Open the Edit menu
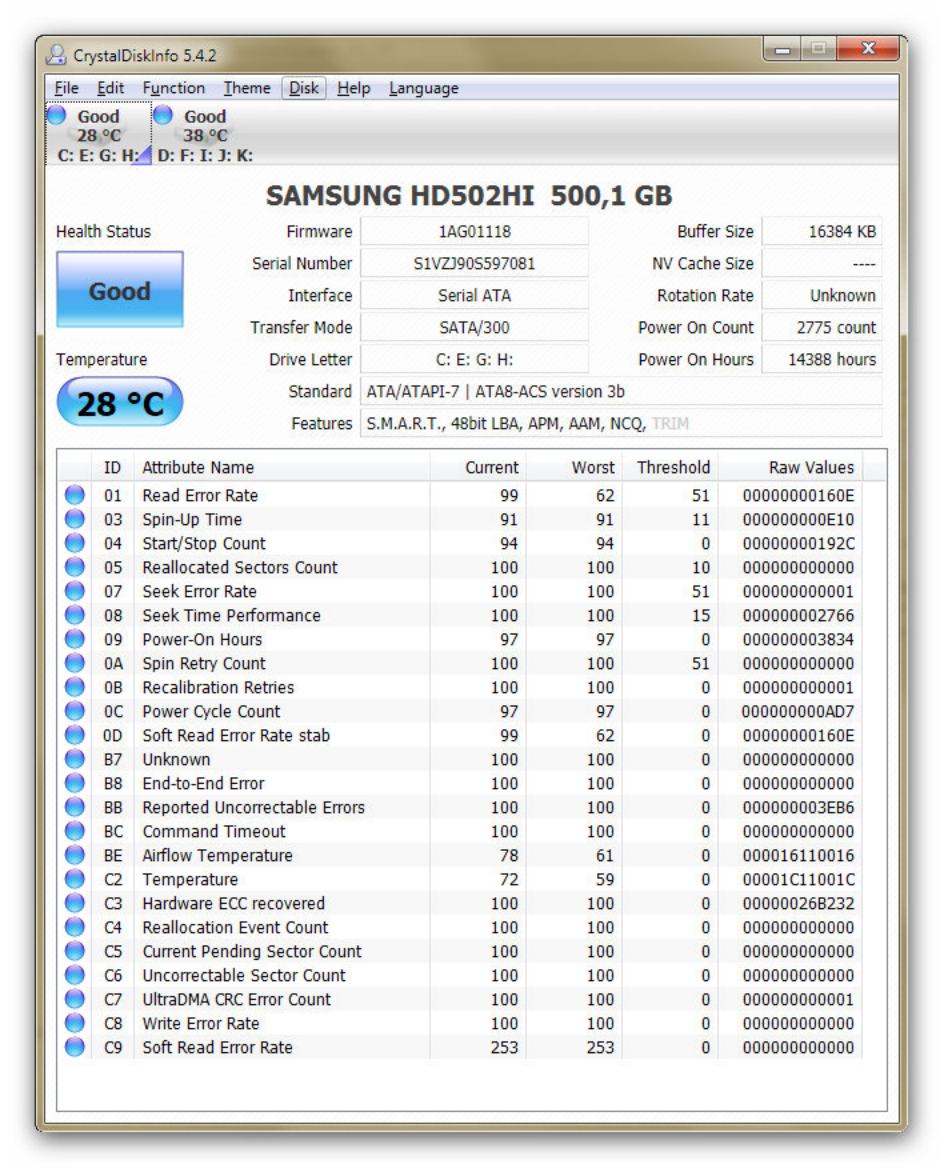 (x=110, y=88)
